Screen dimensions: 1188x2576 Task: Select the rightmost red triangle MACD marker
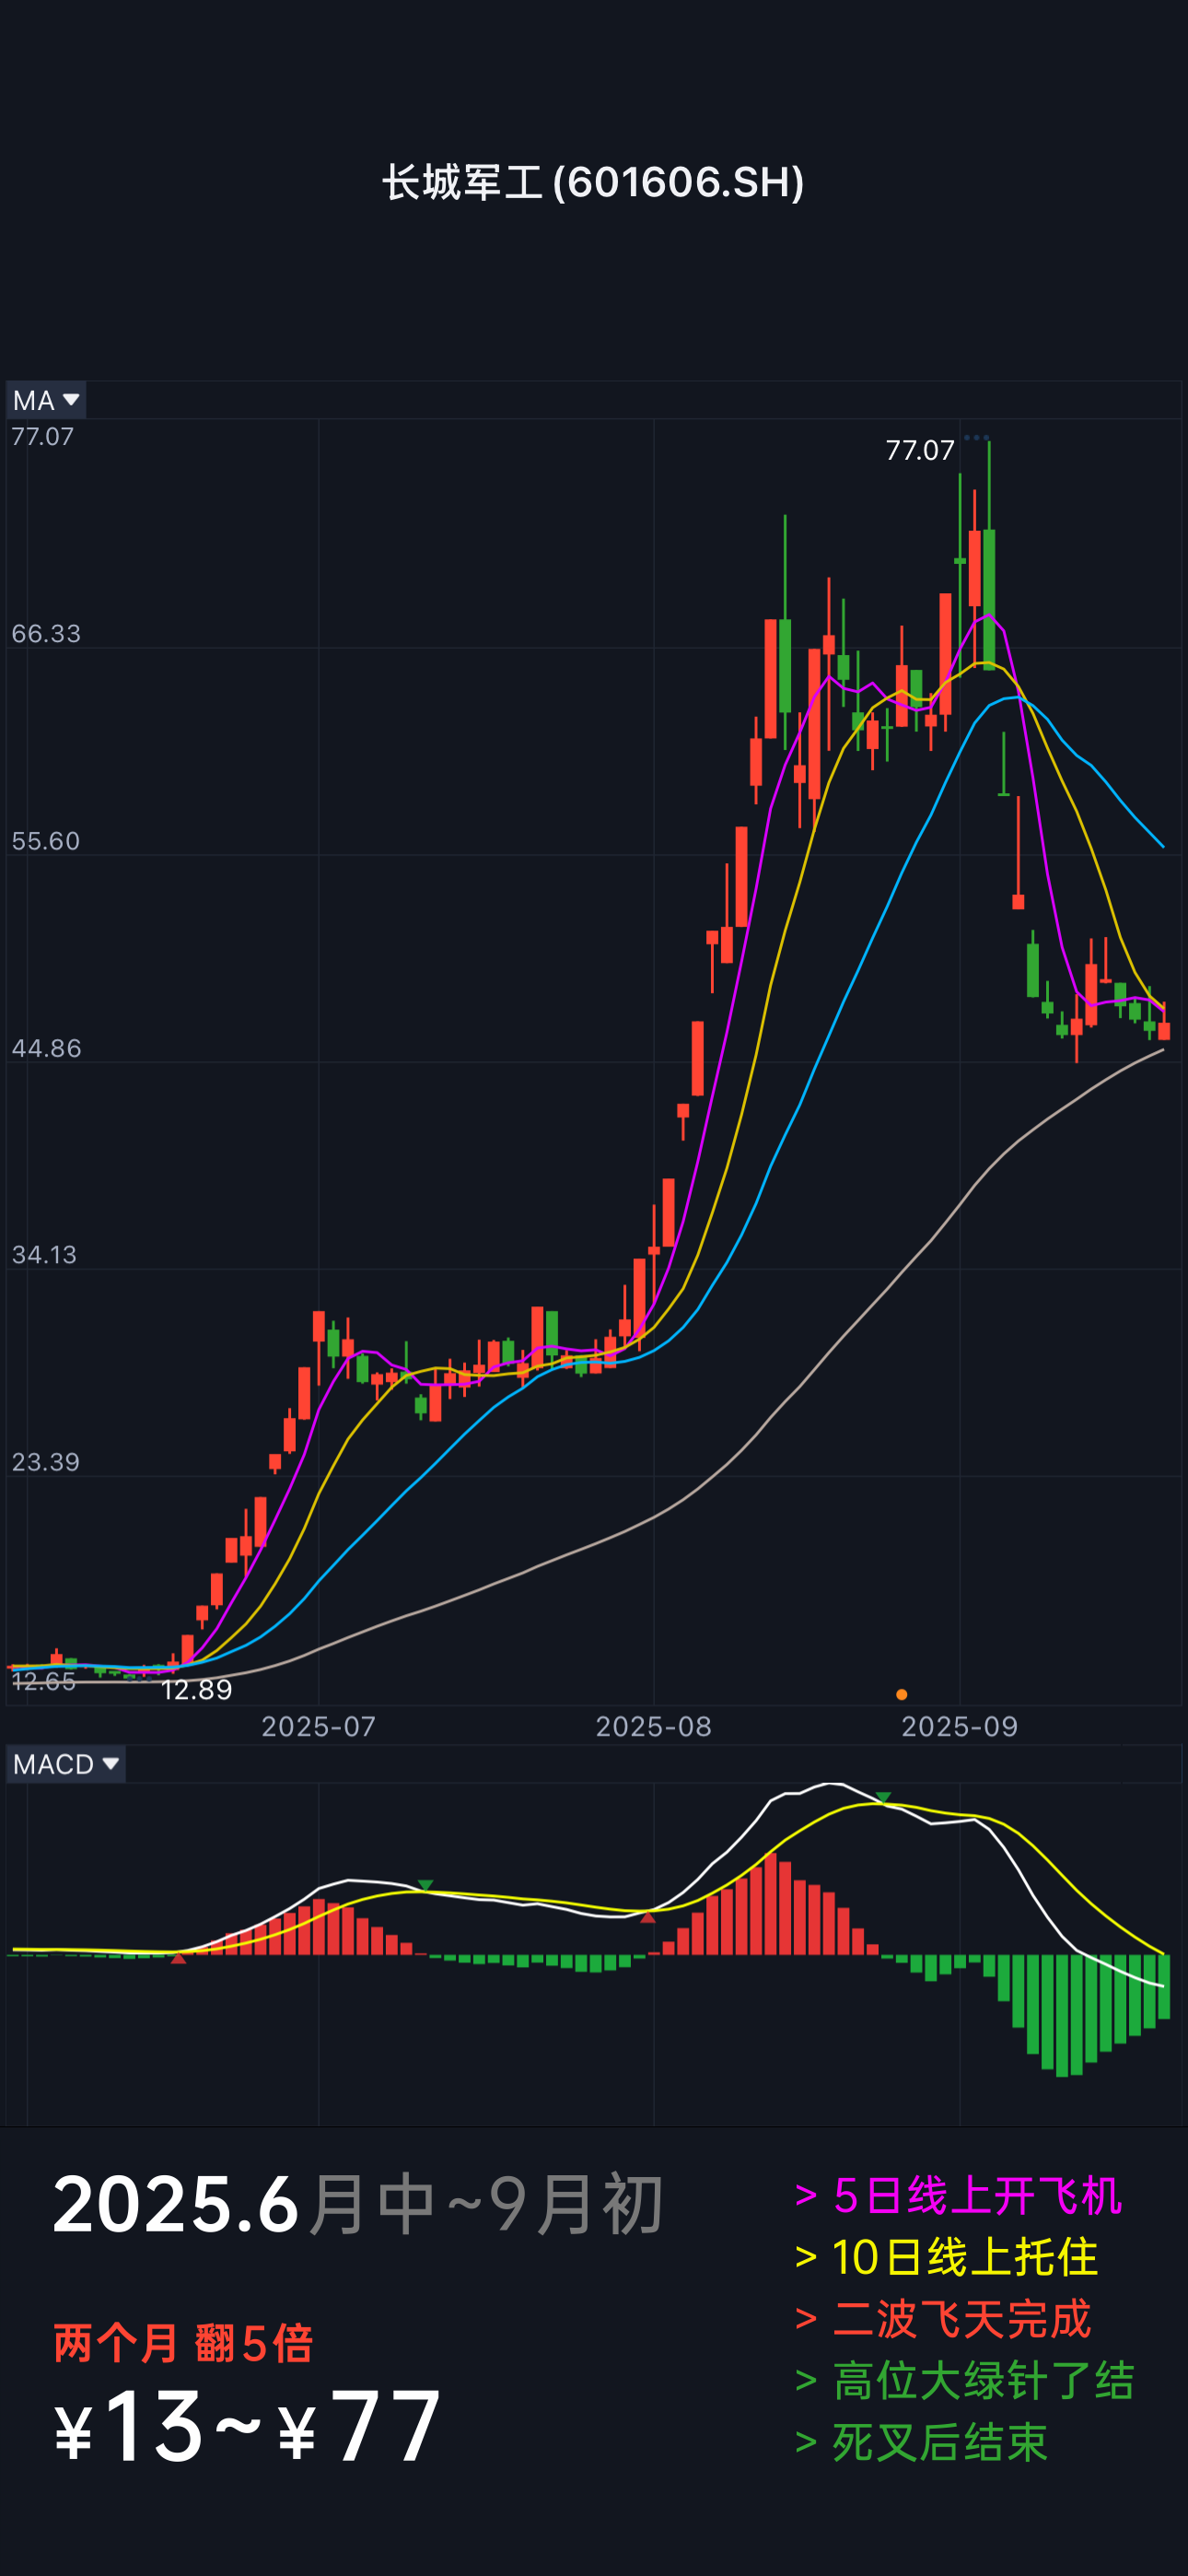[x=648, y=1916]
